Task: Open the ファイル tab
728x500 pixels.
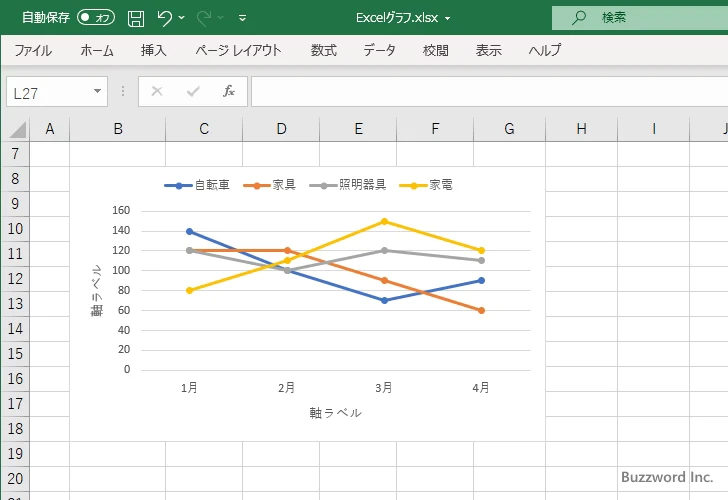Action: [x=33, y=50]
